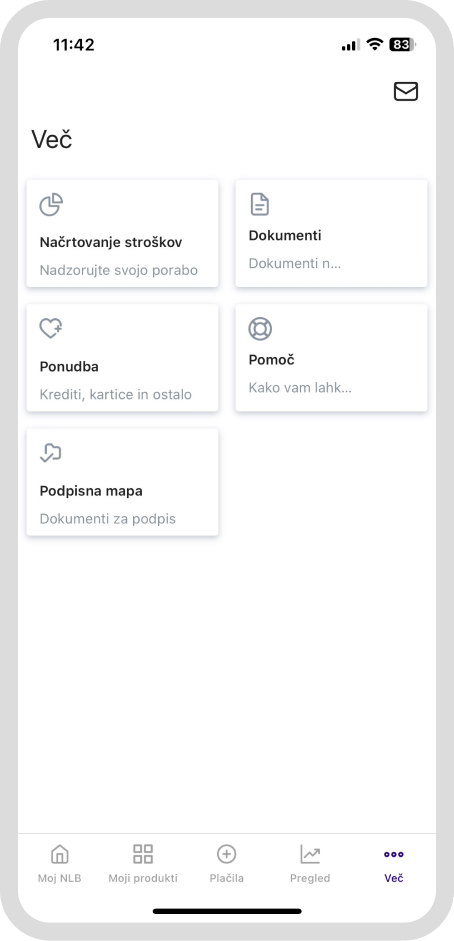Tap the heart plus icon for Ponudba
The width and height of the screenshot is (454, 941).
51,329
